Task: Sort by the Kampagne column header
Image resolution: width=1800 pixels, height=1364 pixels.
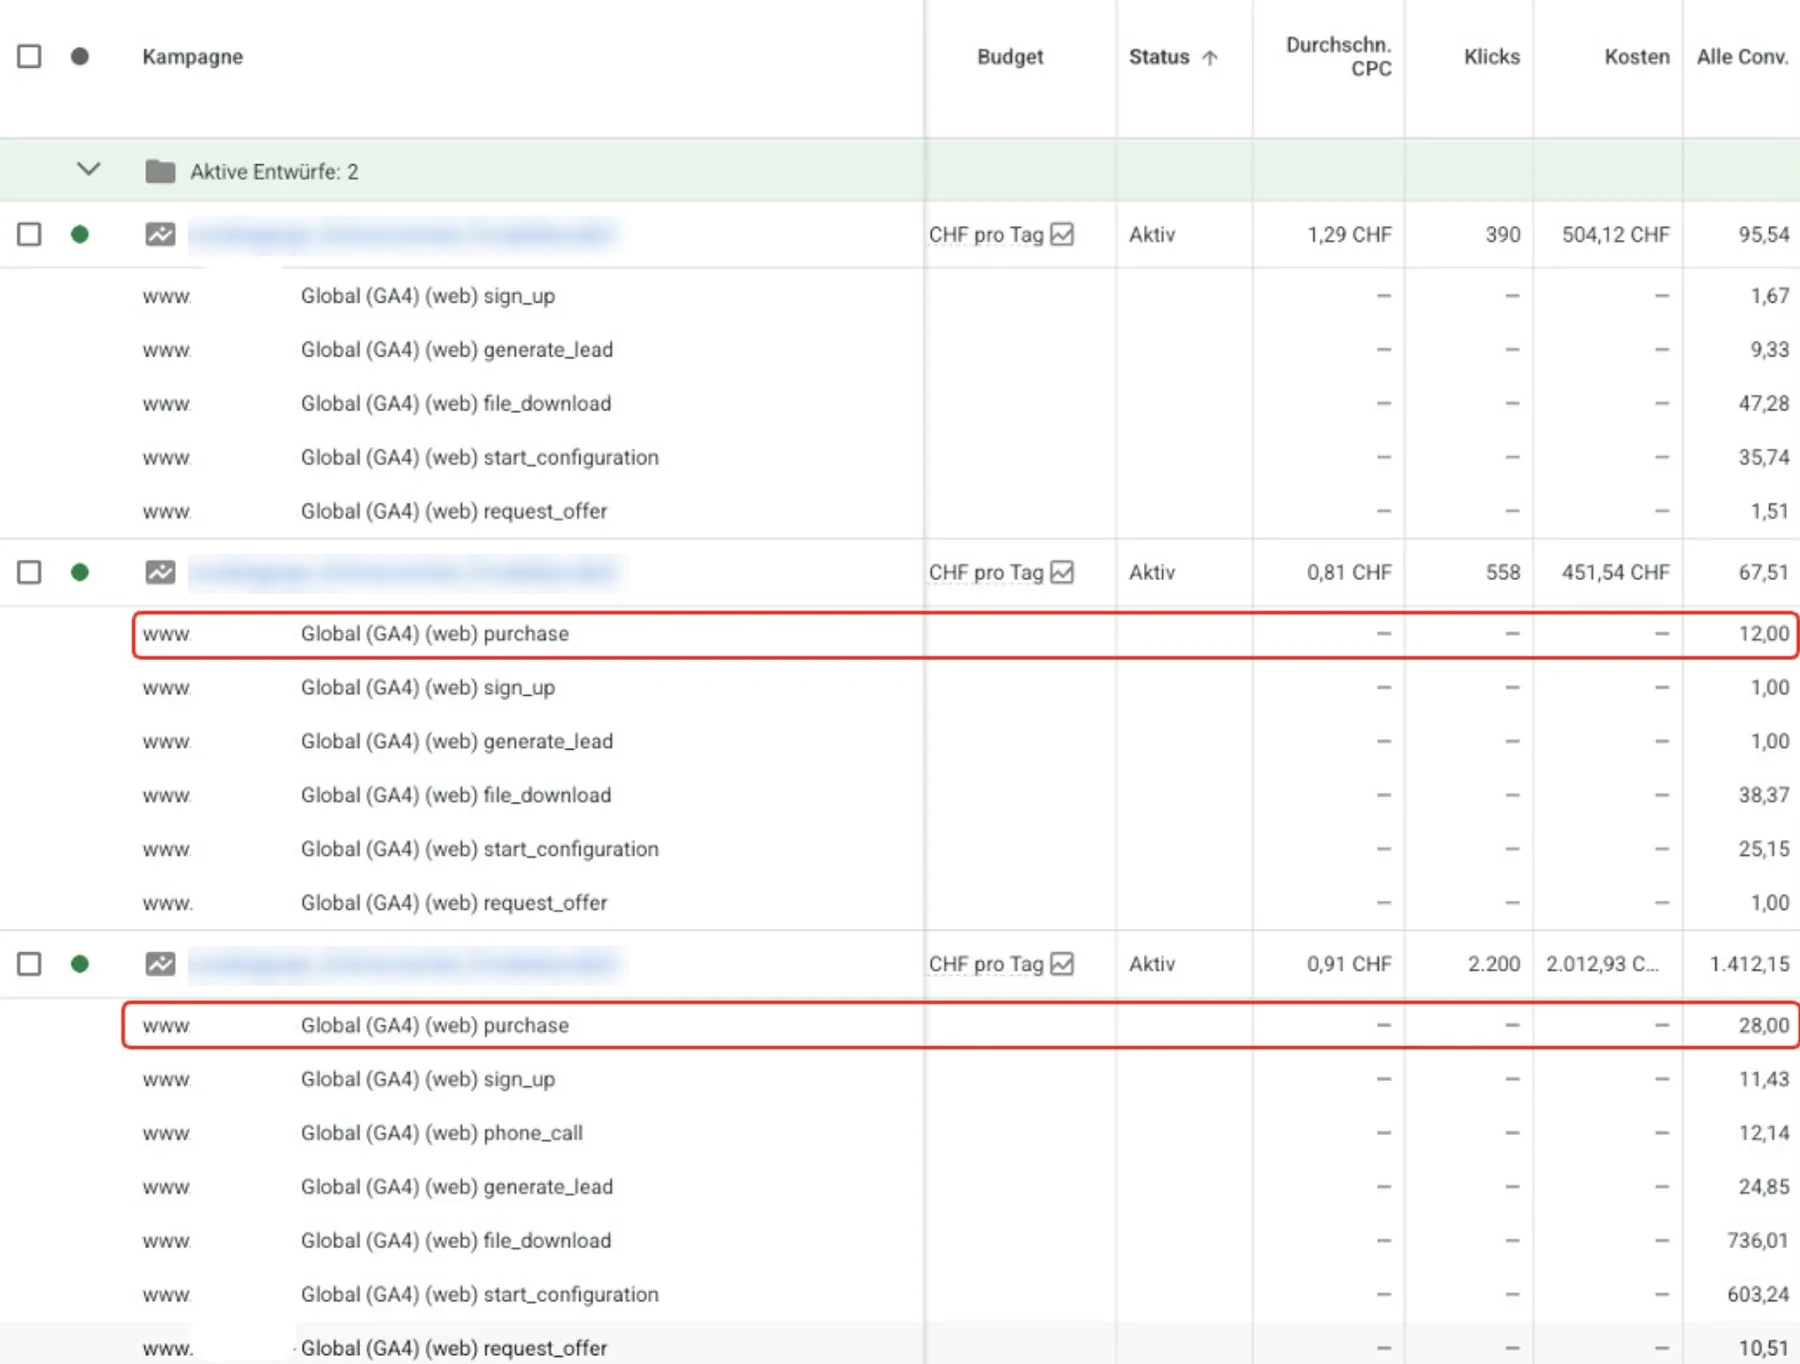Action: click(x=192, y=56)
